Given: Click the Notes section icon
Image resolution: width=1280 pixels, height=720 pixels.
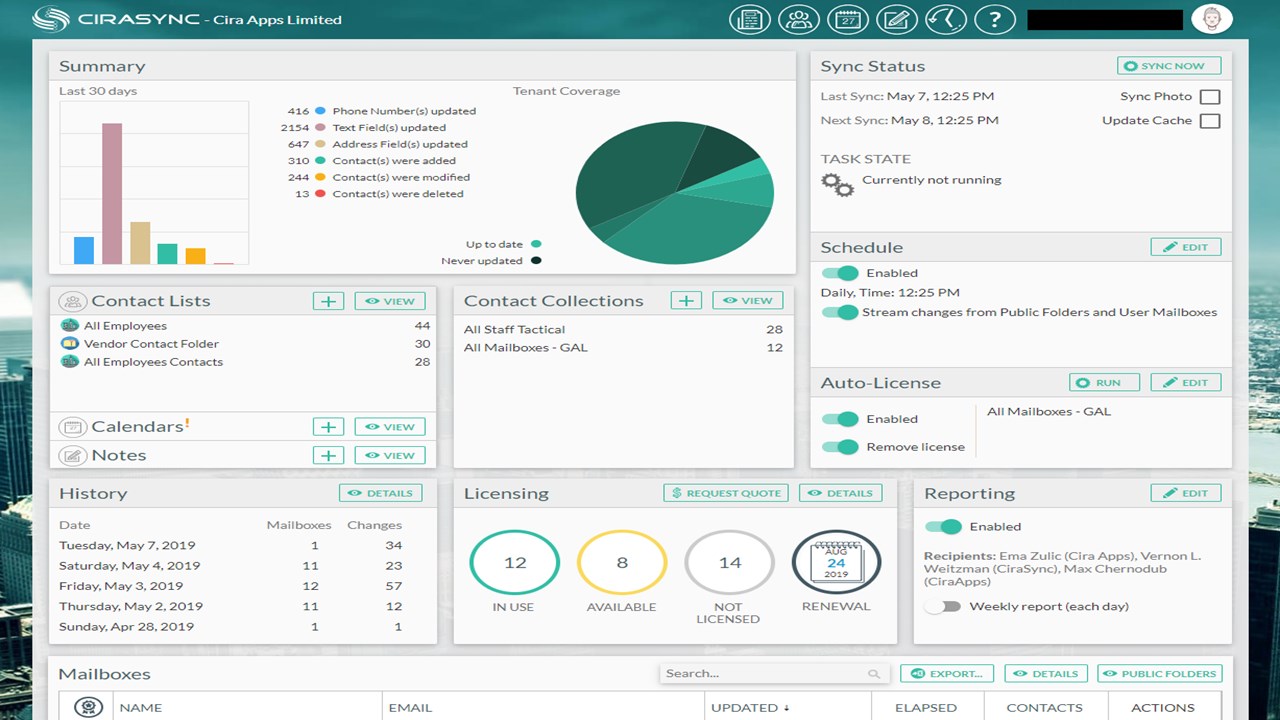Looking at the screenshot, I should (x=72, y=456).
